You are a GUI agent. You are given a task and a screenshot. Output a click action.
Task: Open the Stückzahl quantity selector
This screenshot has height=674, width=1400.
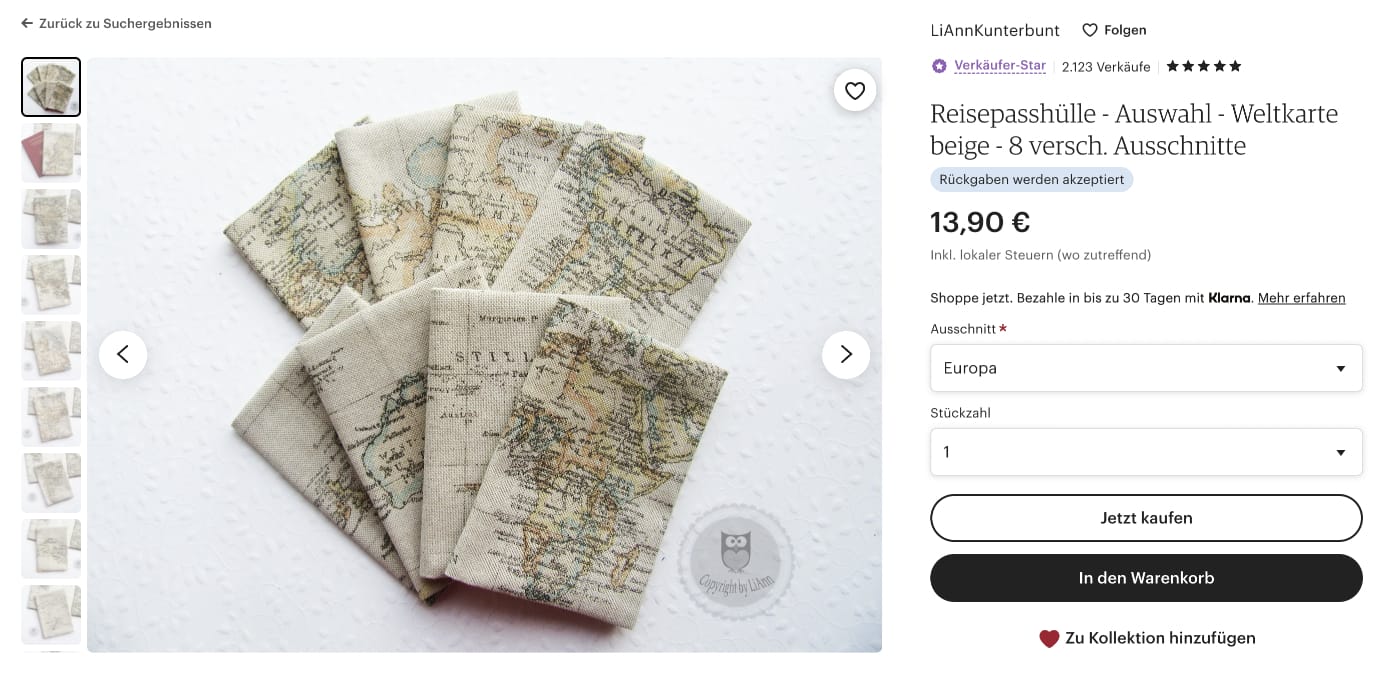[x=1146, y=452]
